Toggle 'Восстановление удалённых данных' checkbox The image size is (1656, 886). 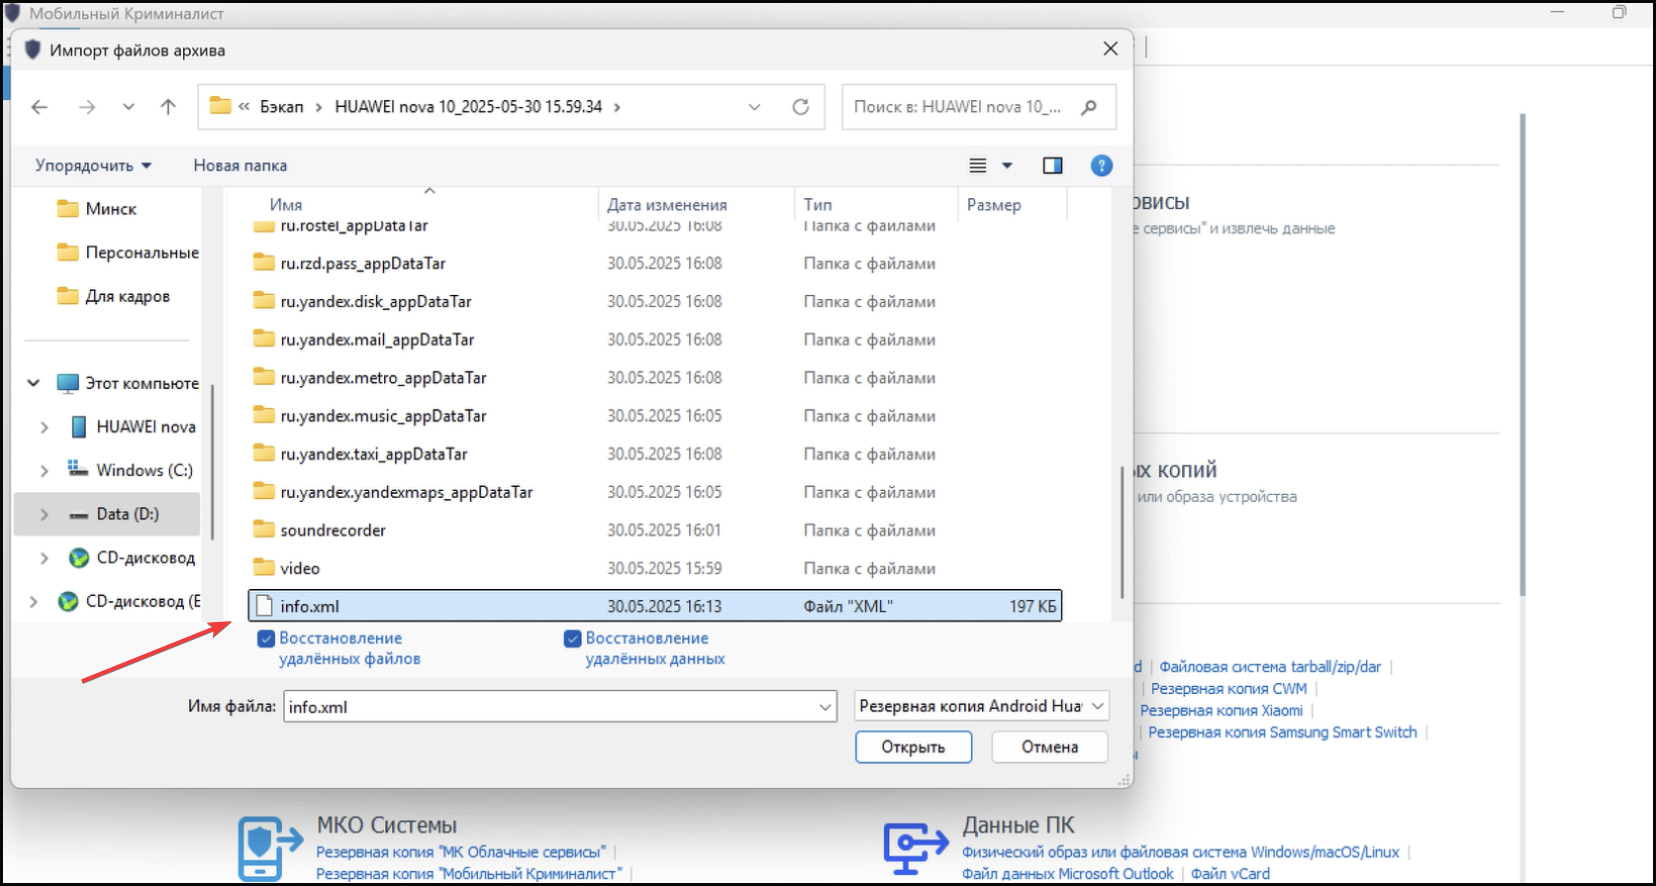click(573, 638)
